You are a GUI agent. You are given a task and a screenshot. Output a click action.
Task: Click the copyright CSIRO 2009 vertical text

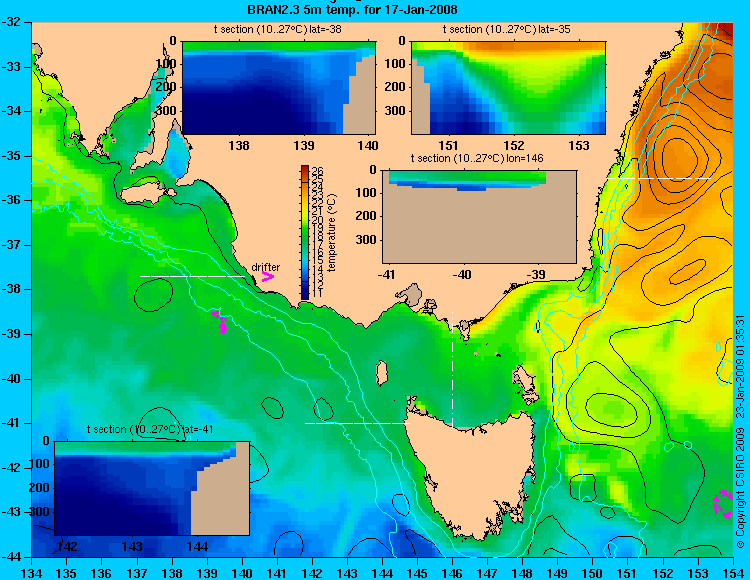point(740,432)
